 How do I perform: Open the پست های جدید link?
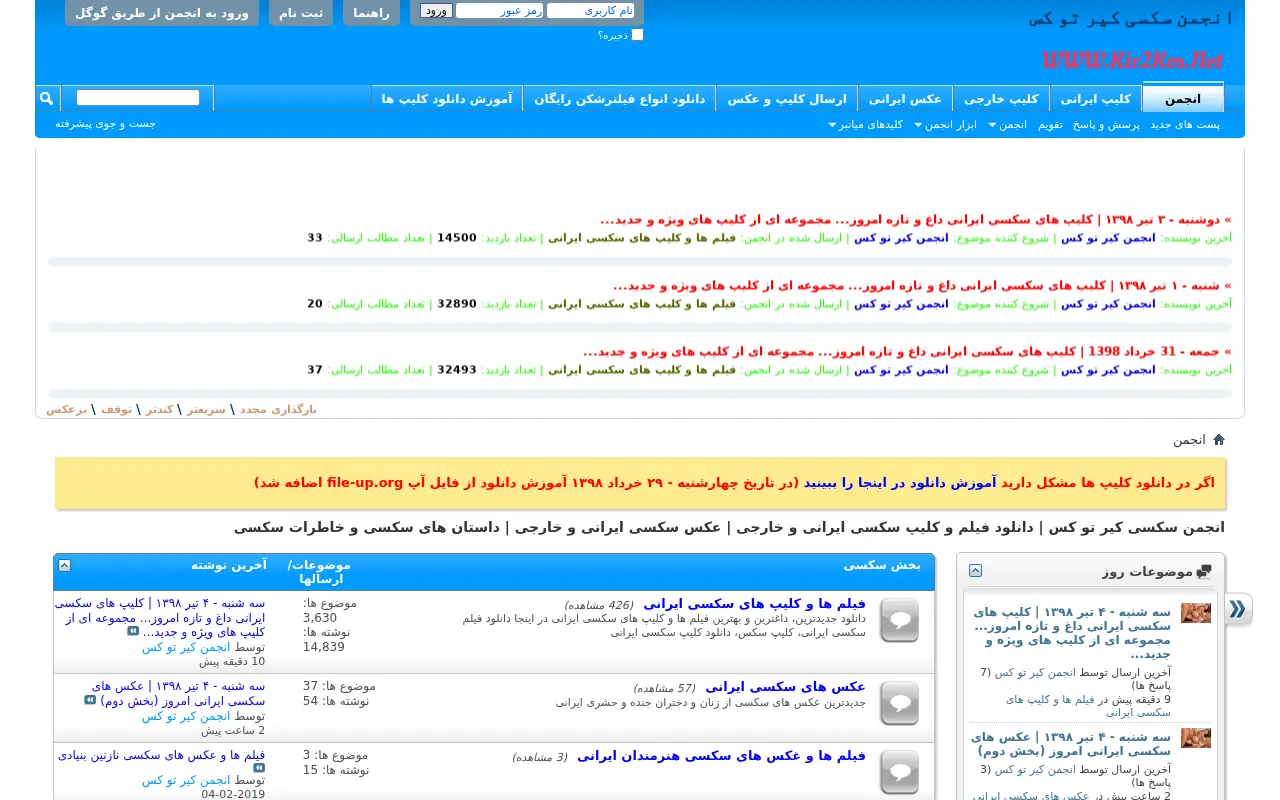(x=1184, y=125)
